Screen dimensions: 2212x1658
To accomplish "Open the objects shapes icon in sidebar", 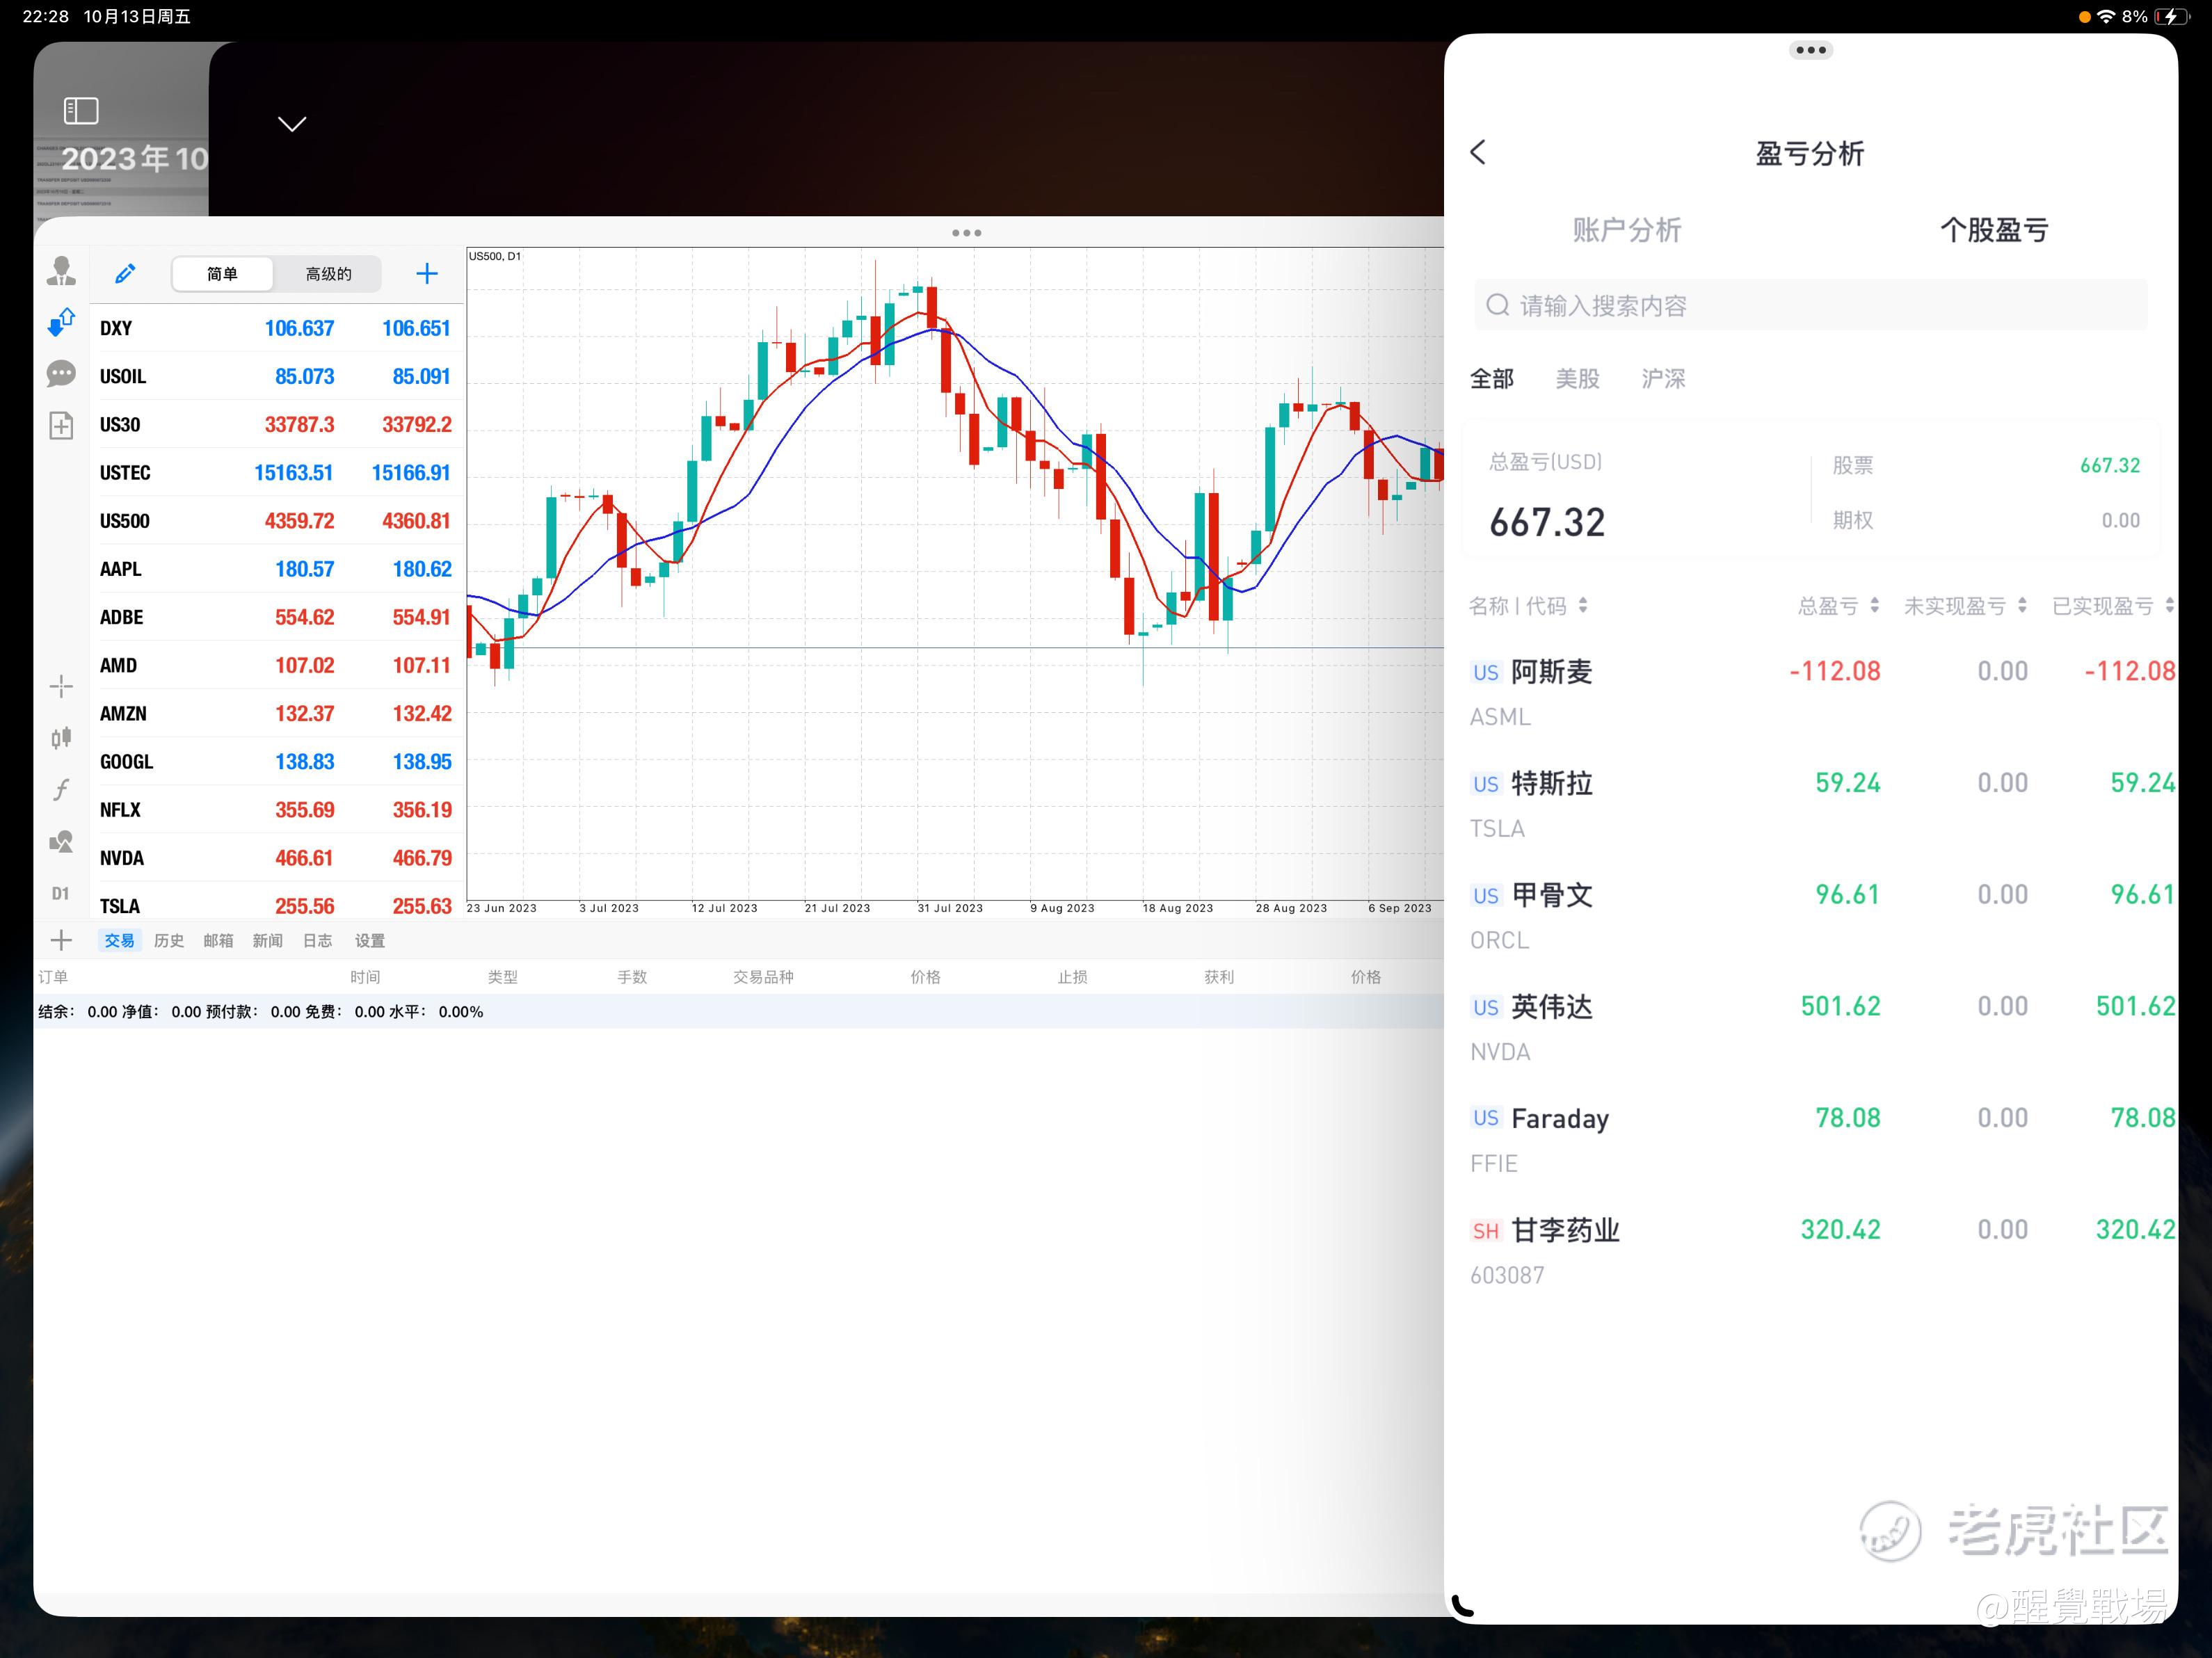I will click(61, 842).
